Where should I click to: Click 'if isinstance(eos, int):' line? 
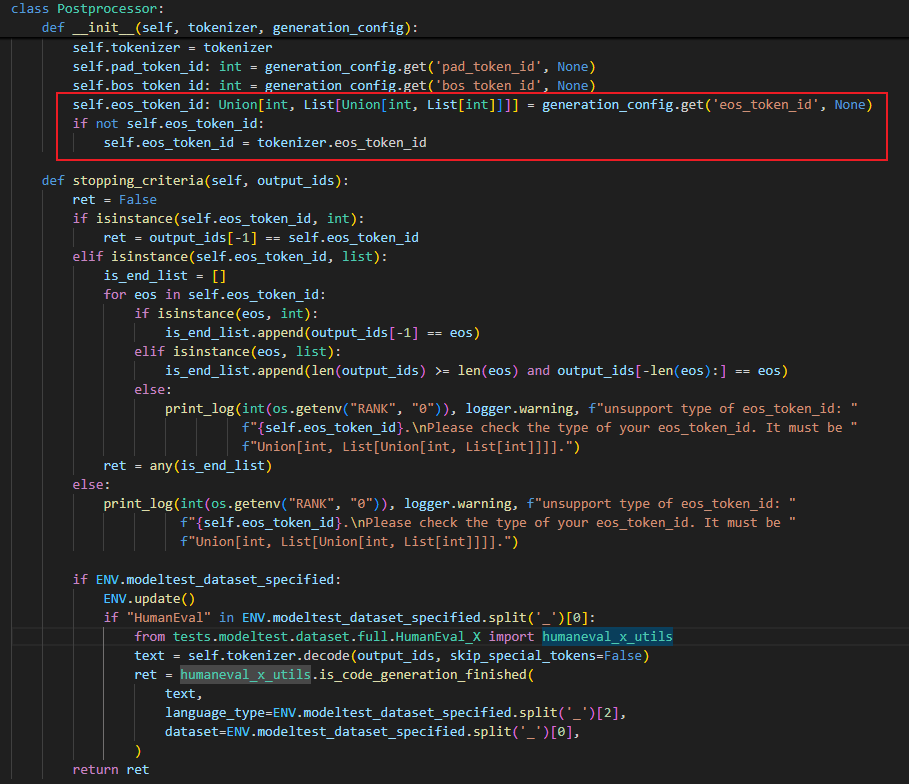pyautogui.click(x=226, y=314)
